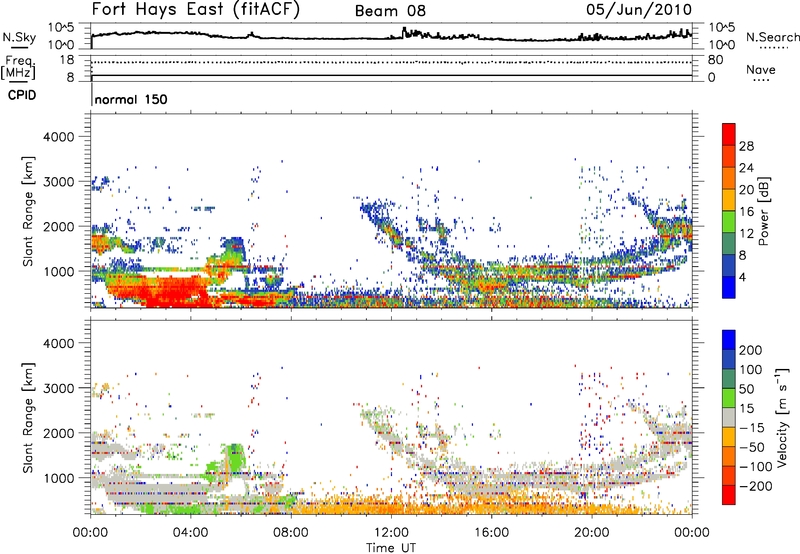The image size is (800, 554).
Task: Click the '80' Nave axis value
Action: [715, 60]
